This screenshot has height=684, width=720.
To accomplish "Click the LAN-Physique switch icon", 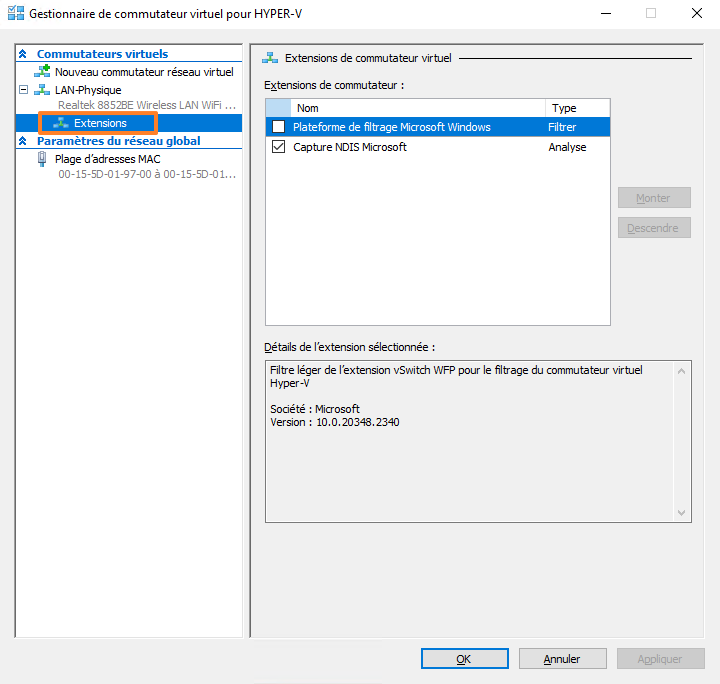I will click(x=42, y=90).
